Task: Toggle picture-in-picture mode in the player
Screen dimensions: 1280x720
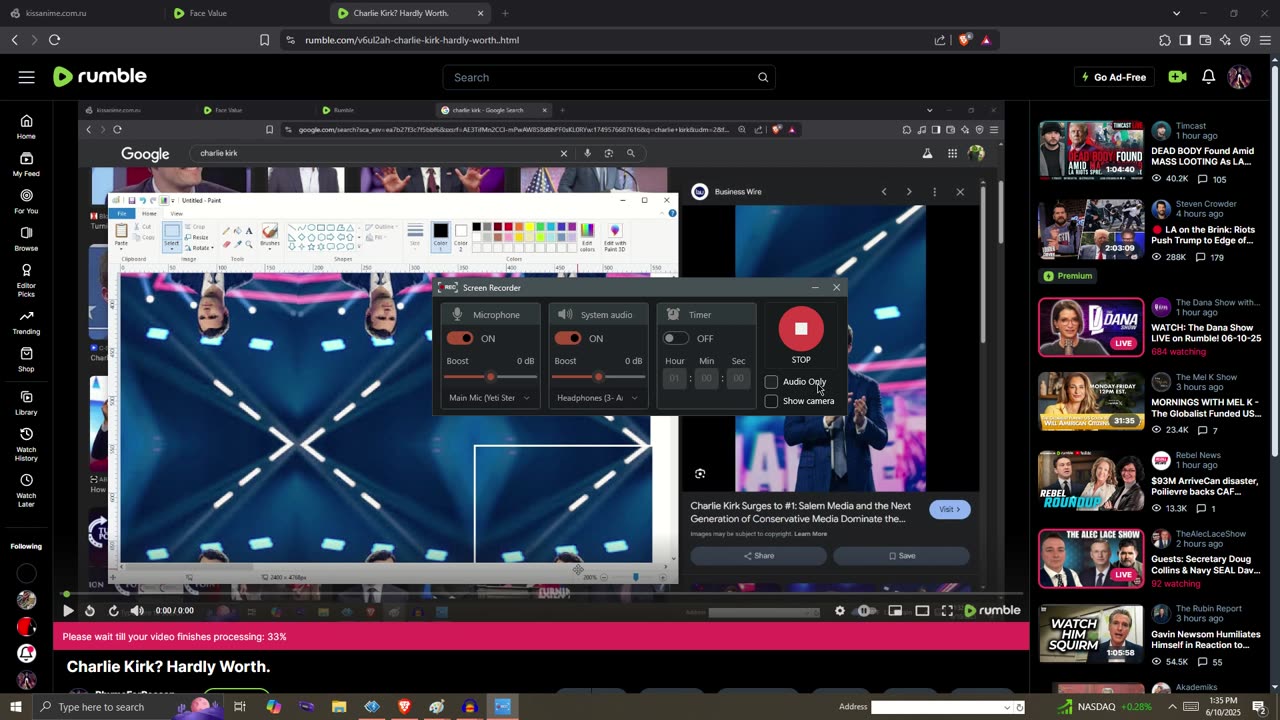Action: (895, 611)
